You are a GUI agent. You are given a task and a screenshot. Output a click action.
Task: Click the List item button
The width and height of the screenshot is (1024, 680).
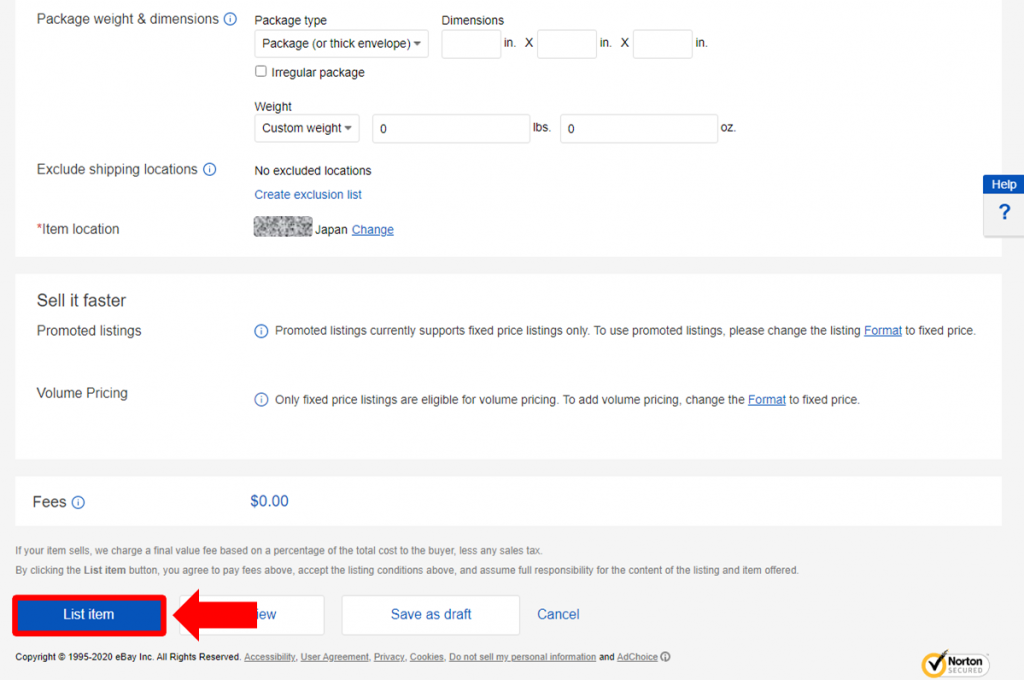[x=89, y=615]
